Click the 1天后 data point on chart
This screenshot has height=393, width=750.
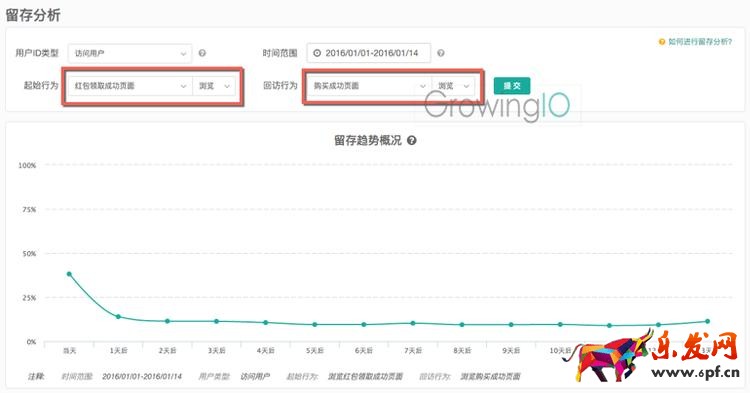click(118, 317)
